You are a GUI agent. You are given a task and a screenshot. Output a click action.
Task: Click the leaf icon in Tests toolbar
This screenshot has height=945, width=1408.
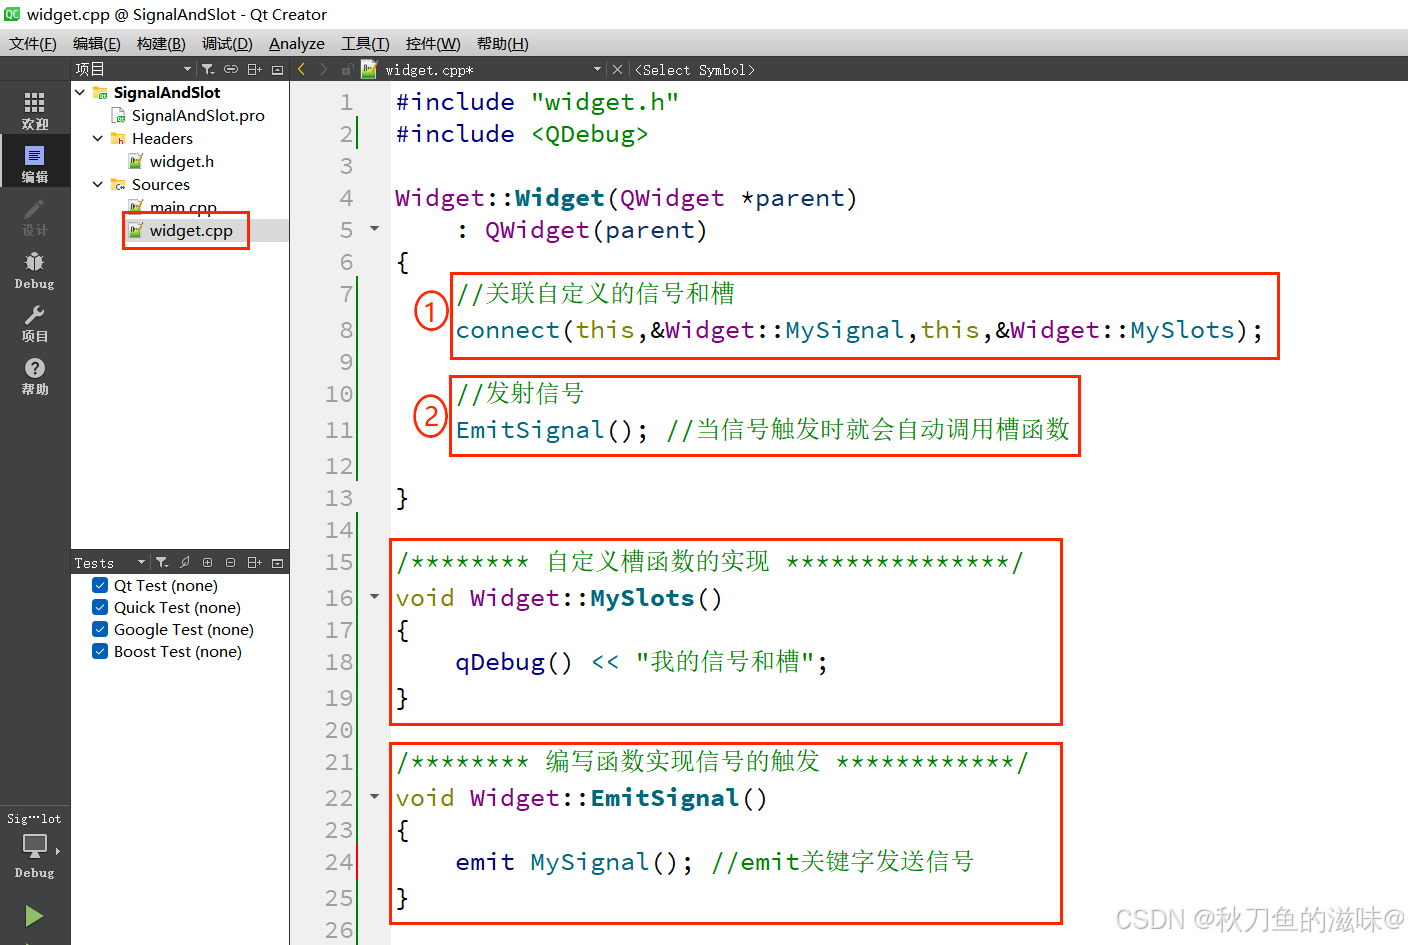coord(185,563)
